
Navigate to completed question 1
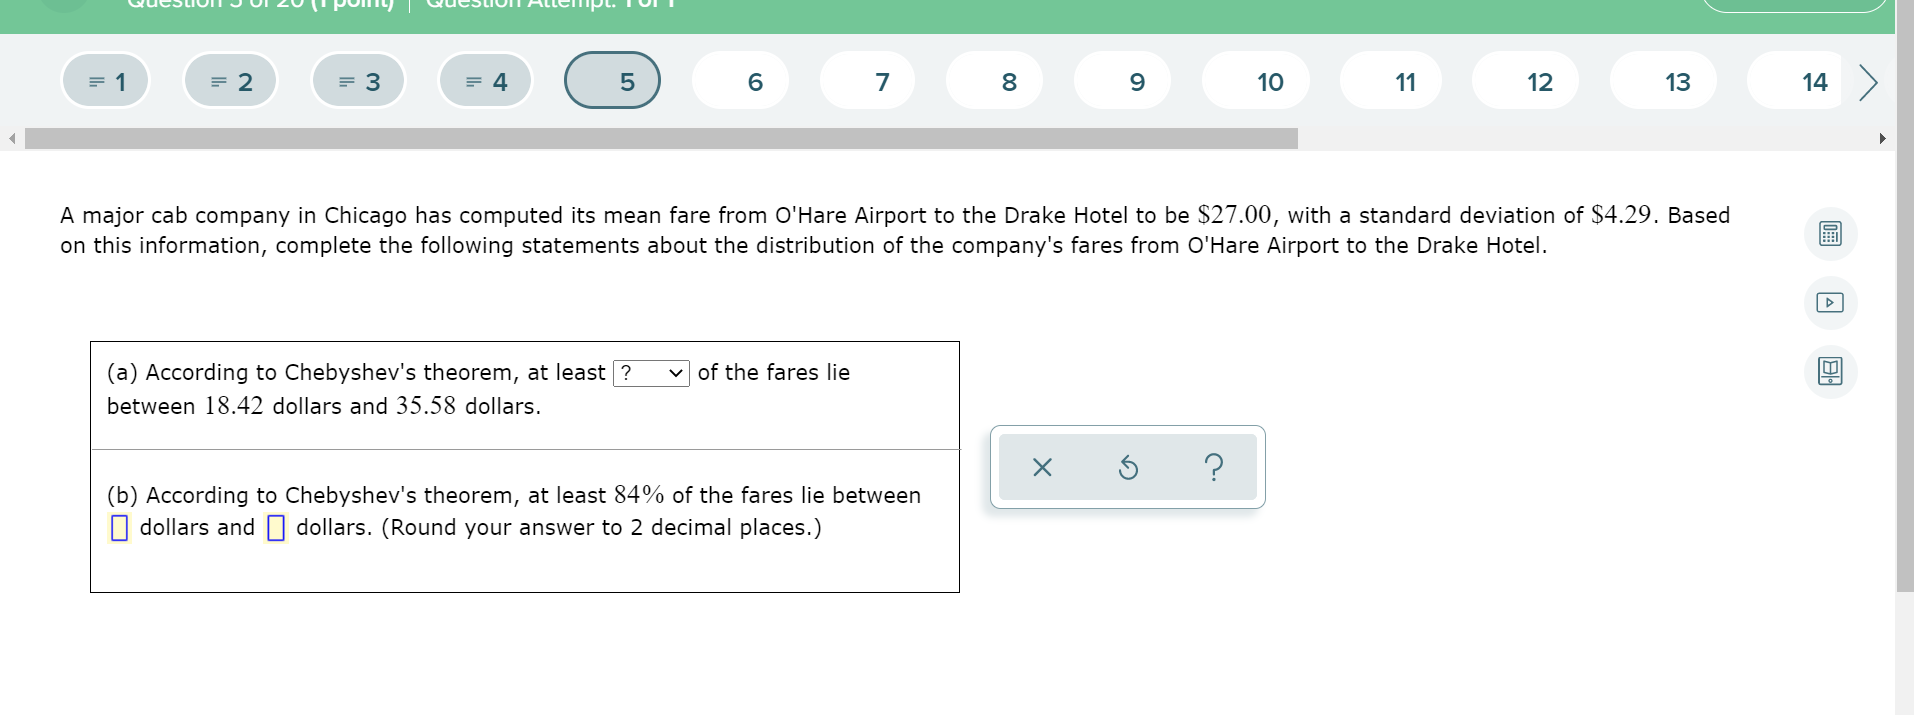pos(104,80)
